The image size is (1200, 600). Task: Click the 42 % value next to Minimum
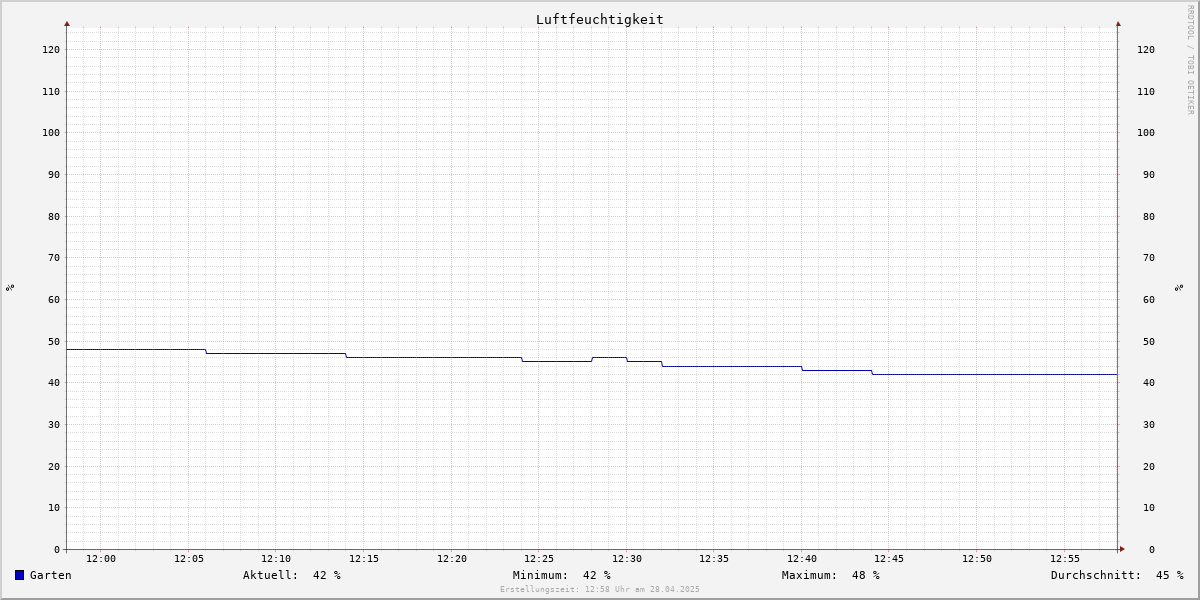pos(597,575)
